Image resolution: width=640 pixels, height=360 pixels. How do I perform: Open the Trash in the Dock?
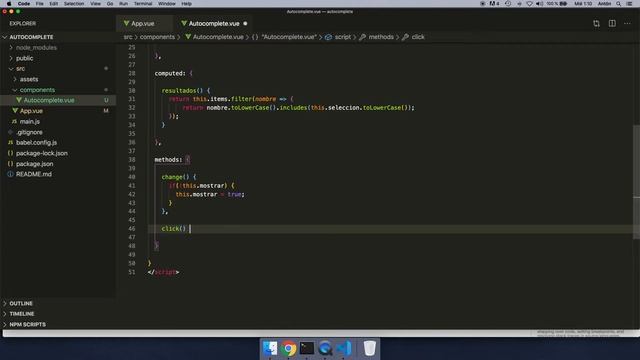(x=369, y=348)
